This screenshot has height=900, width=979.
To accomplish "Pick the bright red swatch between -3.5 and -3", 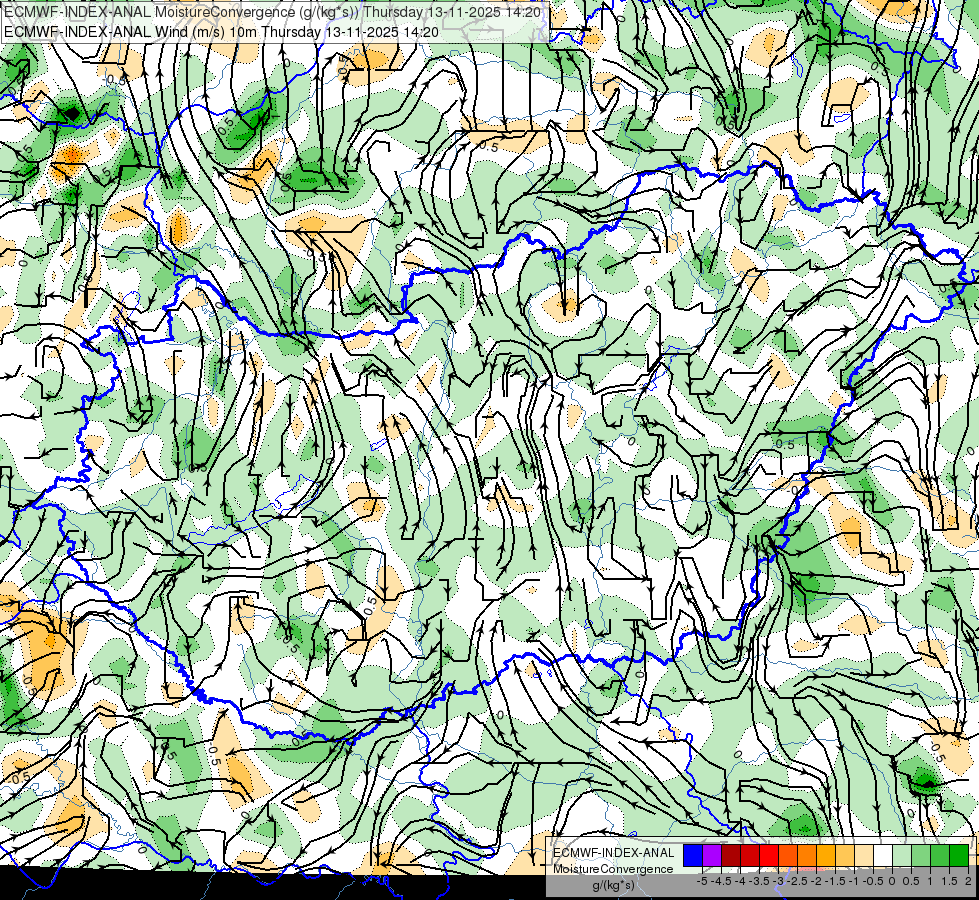I will coord(769,855).
